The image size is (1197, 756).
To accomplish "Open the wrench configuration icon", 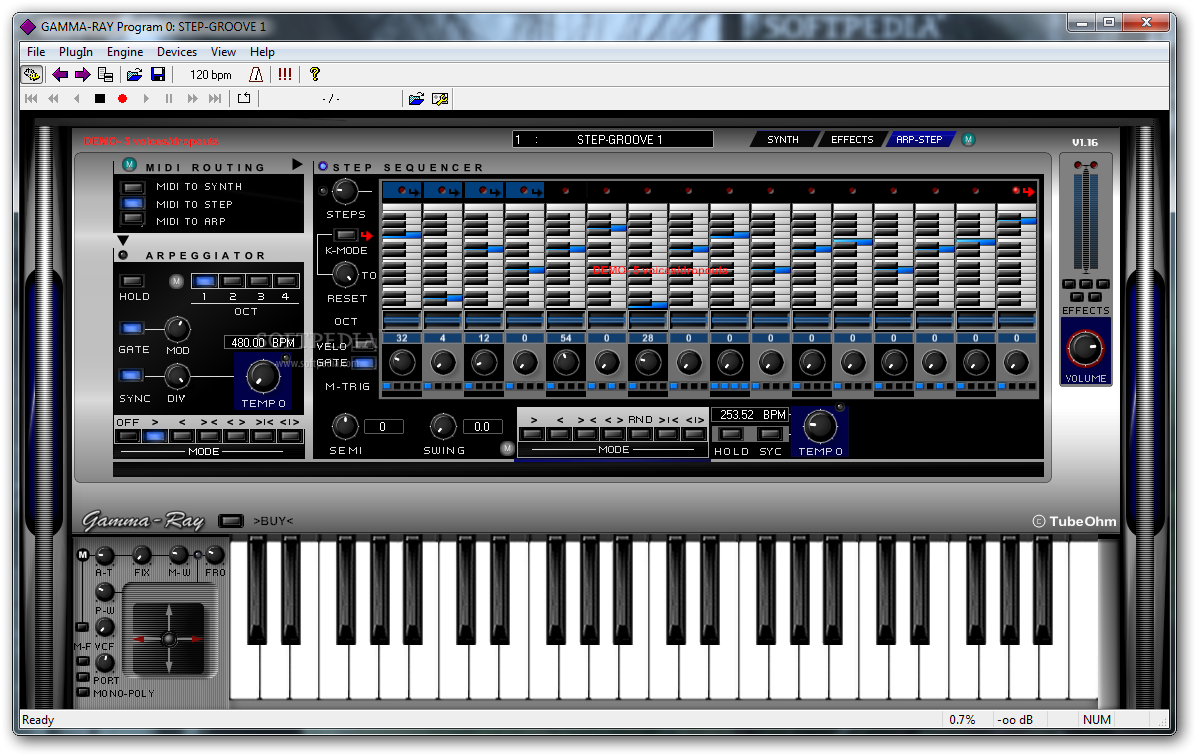I will point(440,99).
